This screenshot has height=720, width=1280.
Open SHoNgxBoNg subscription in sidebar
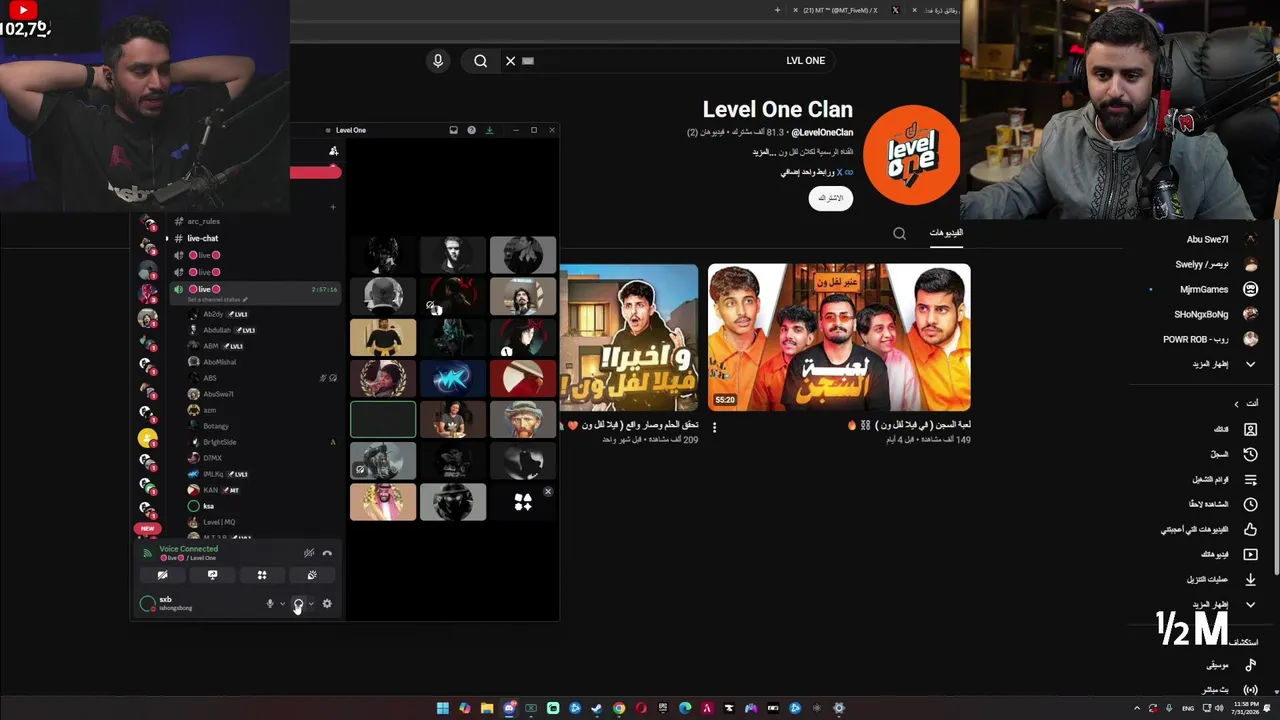pos(1215,314)
